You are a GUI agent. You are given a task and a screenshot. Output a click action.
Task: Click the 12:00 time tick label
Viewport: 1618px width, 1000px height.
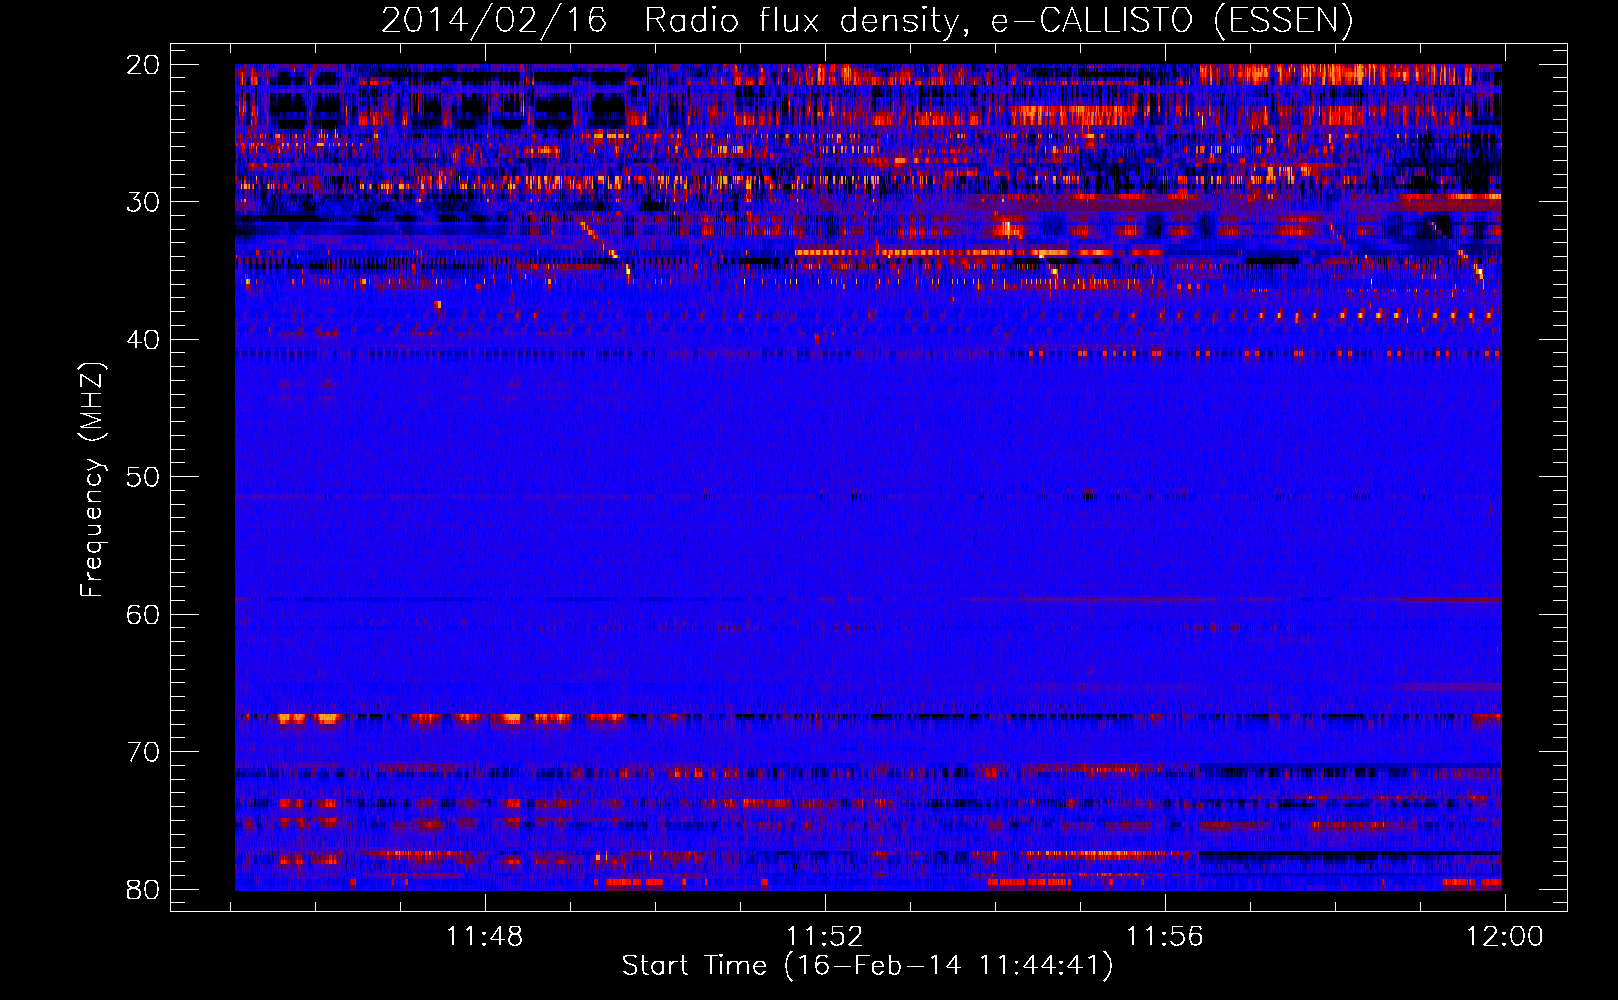(1505, 937)
